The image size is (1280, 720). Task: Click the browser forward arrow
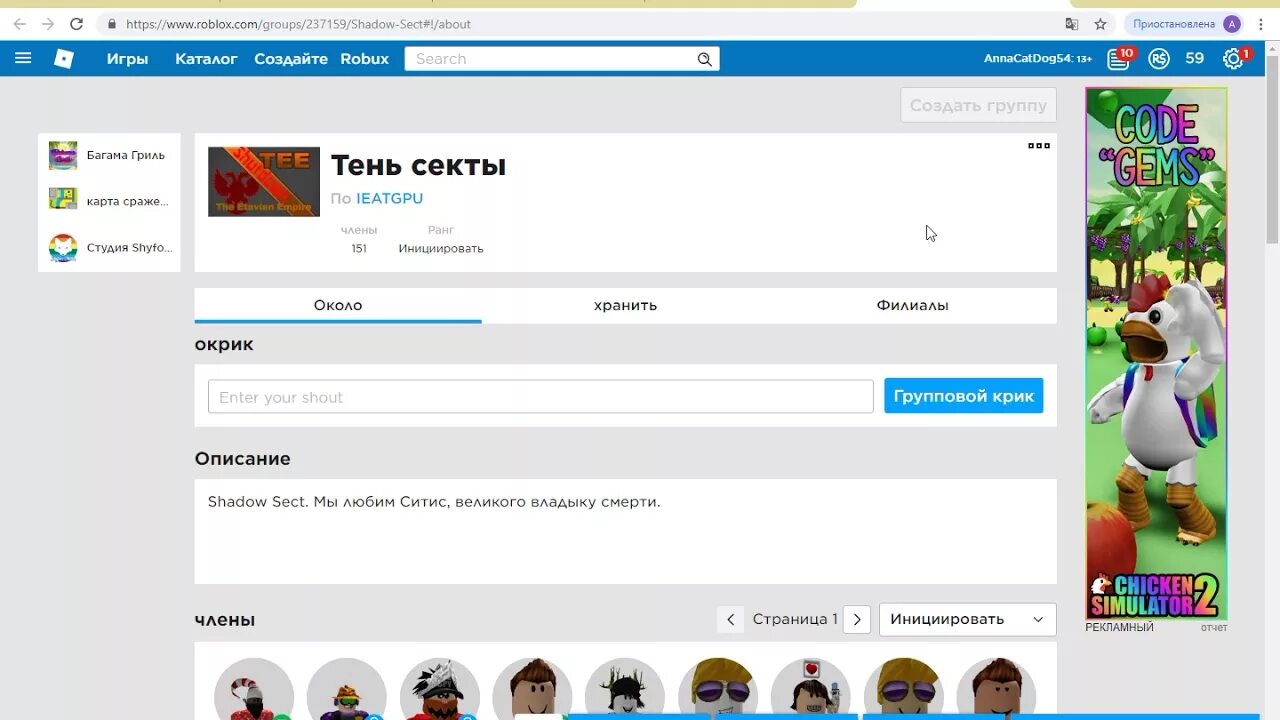[x=48, y=23]
